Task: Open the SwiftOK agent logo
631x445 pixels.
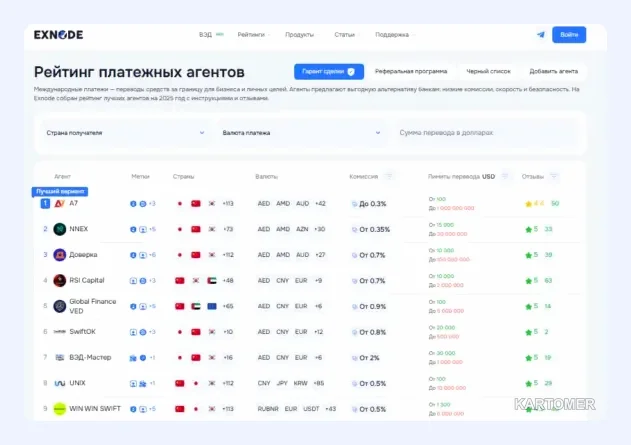Action: 60,332
